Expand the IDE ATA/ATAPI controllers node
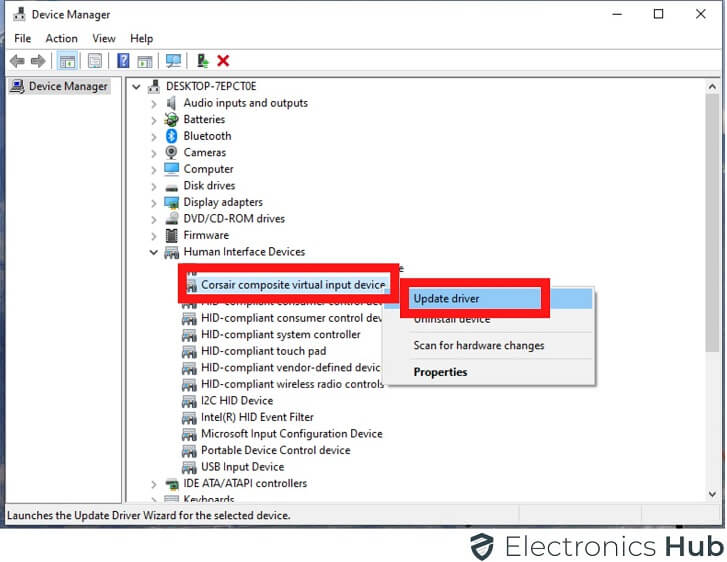The image size is (727, 562). 153,484
